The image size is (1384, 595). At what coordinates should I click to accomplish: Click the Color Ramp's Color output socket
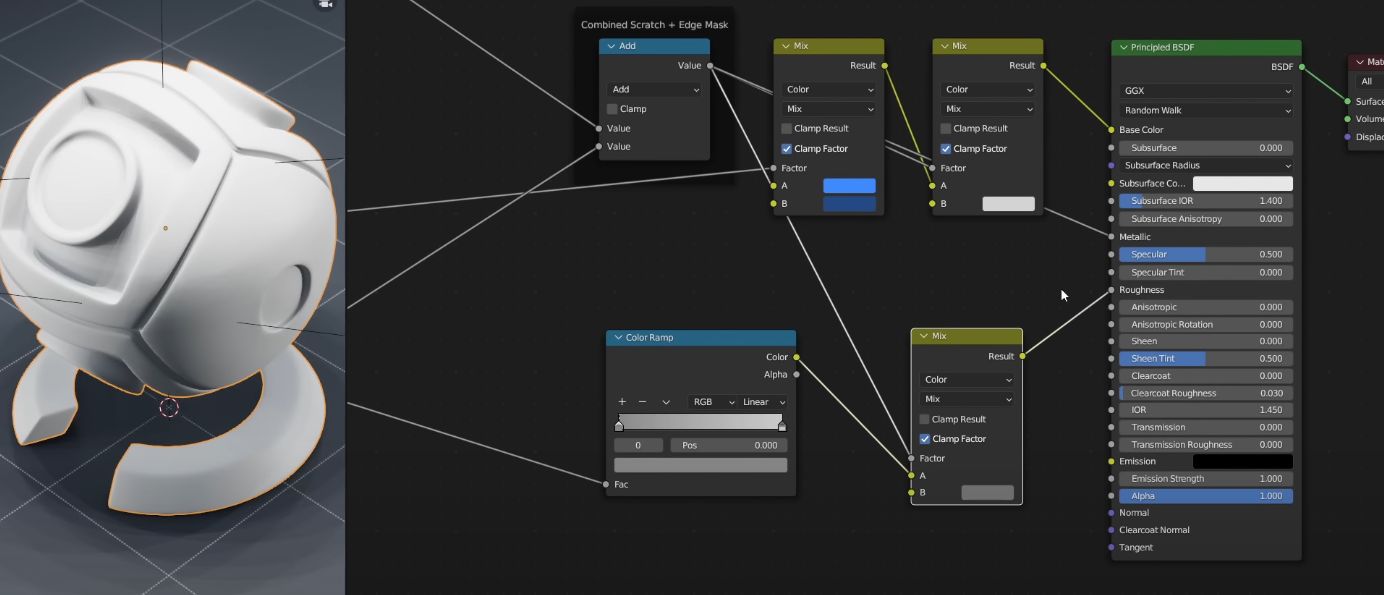point(796,357)
